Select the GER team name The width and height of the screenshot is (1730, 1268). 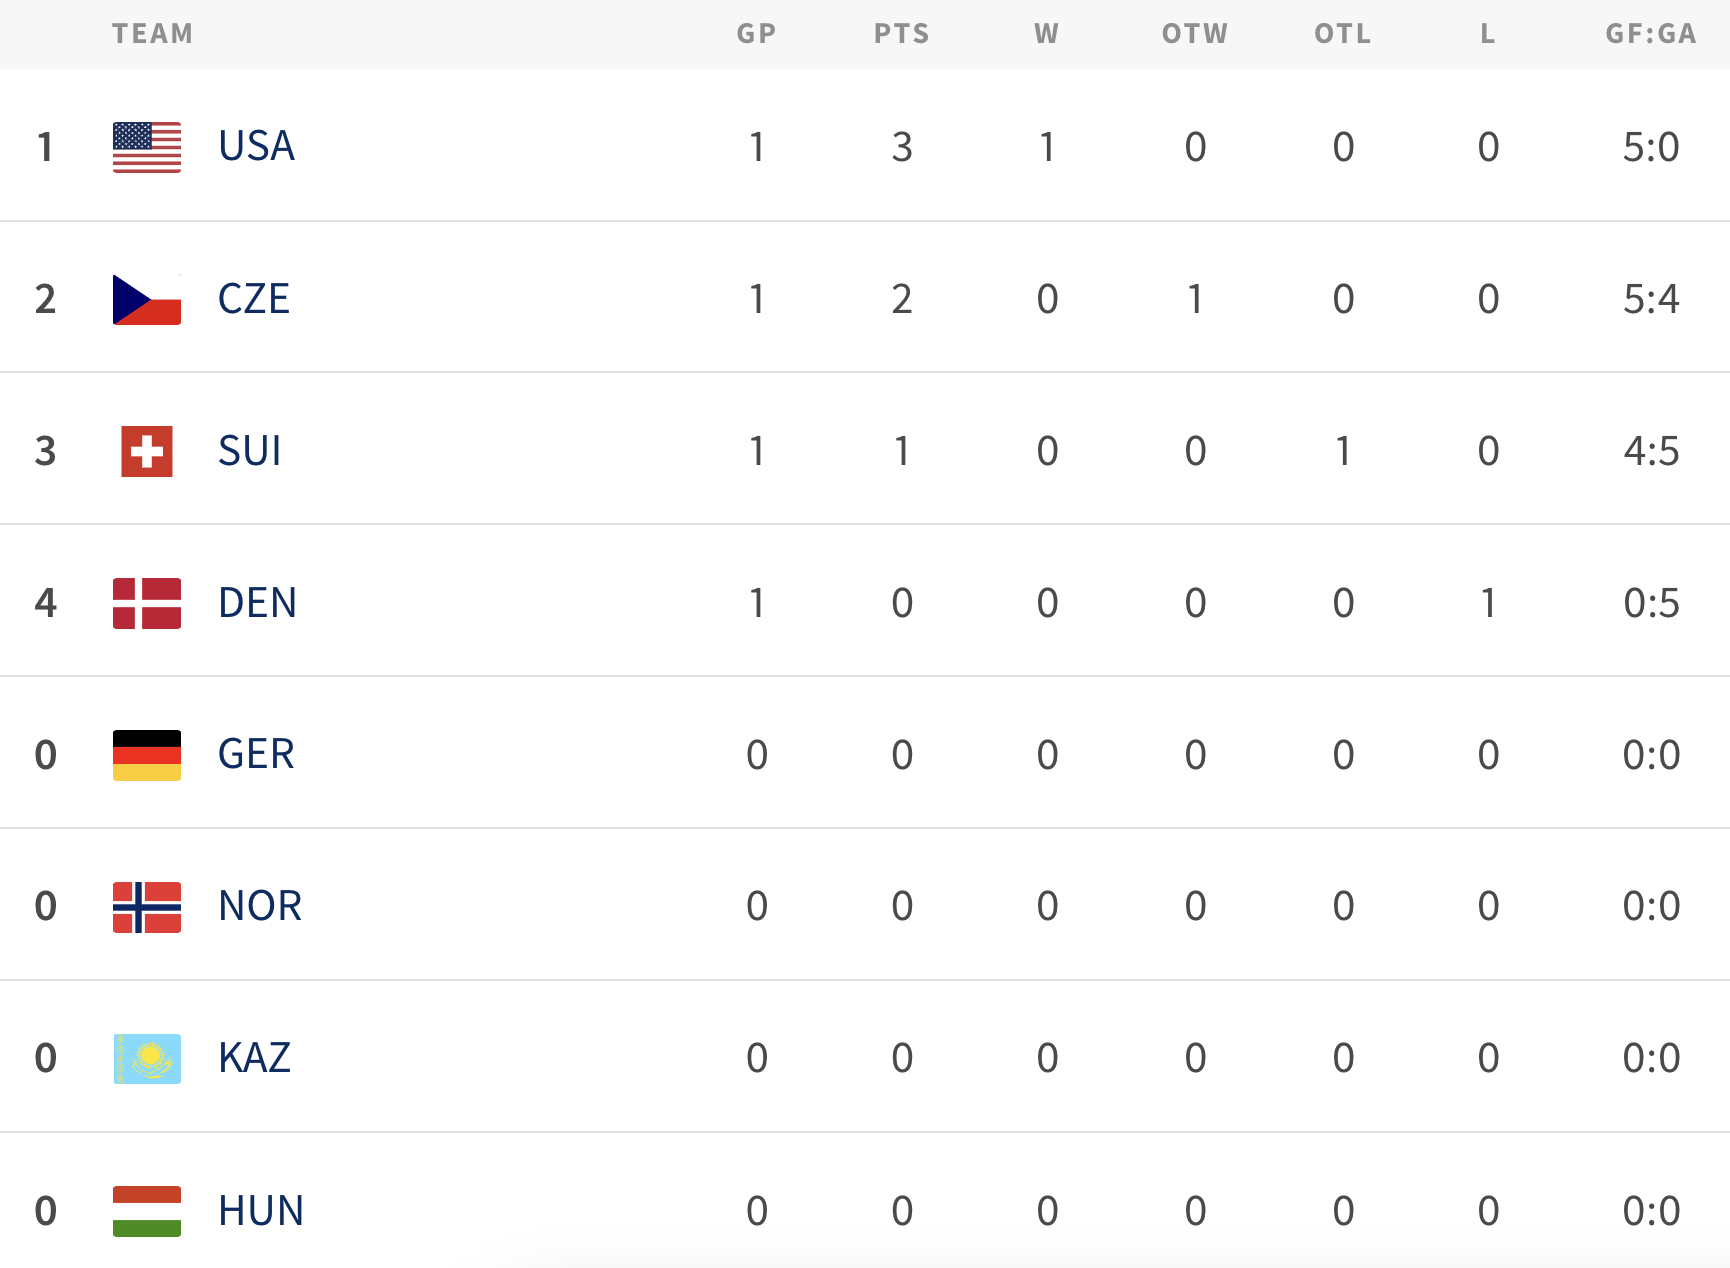[x=256, y=755]
